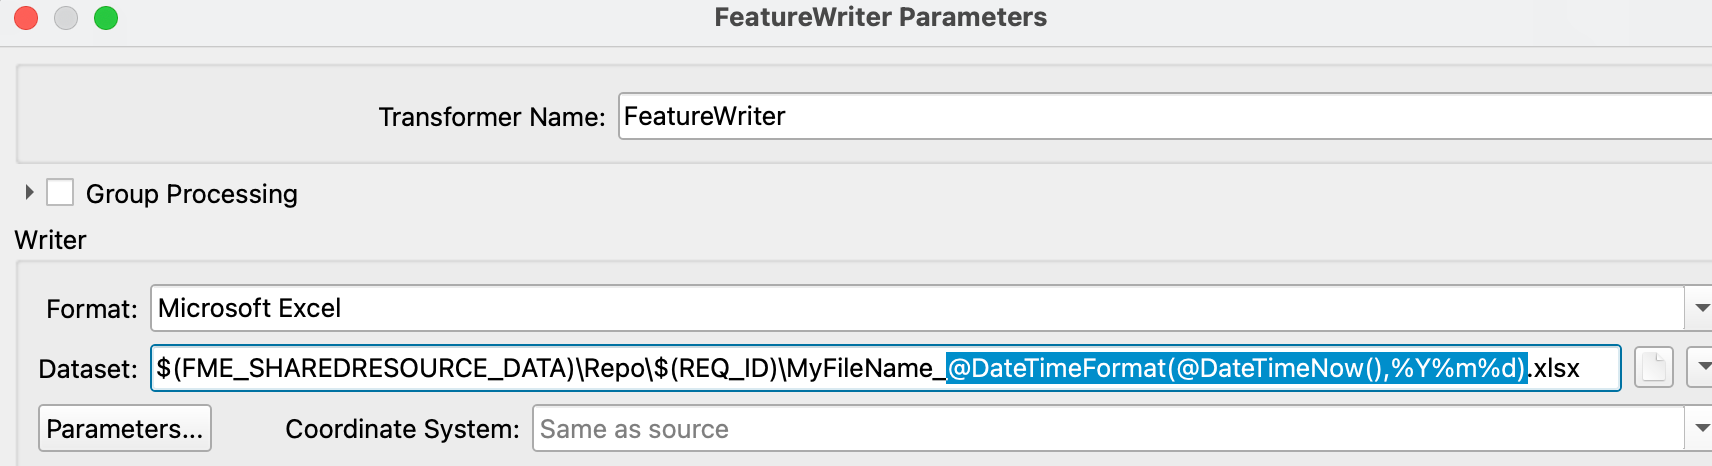The width and height of the screenshot is (1712, 466).
Task: Close the FeatureWriter Parameters window
Action: [x=26, y=18]
